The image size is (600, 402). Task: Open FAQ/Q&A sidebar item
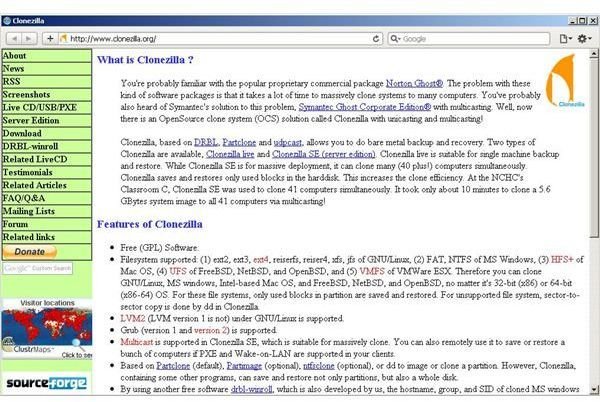(x=47, y=199)
